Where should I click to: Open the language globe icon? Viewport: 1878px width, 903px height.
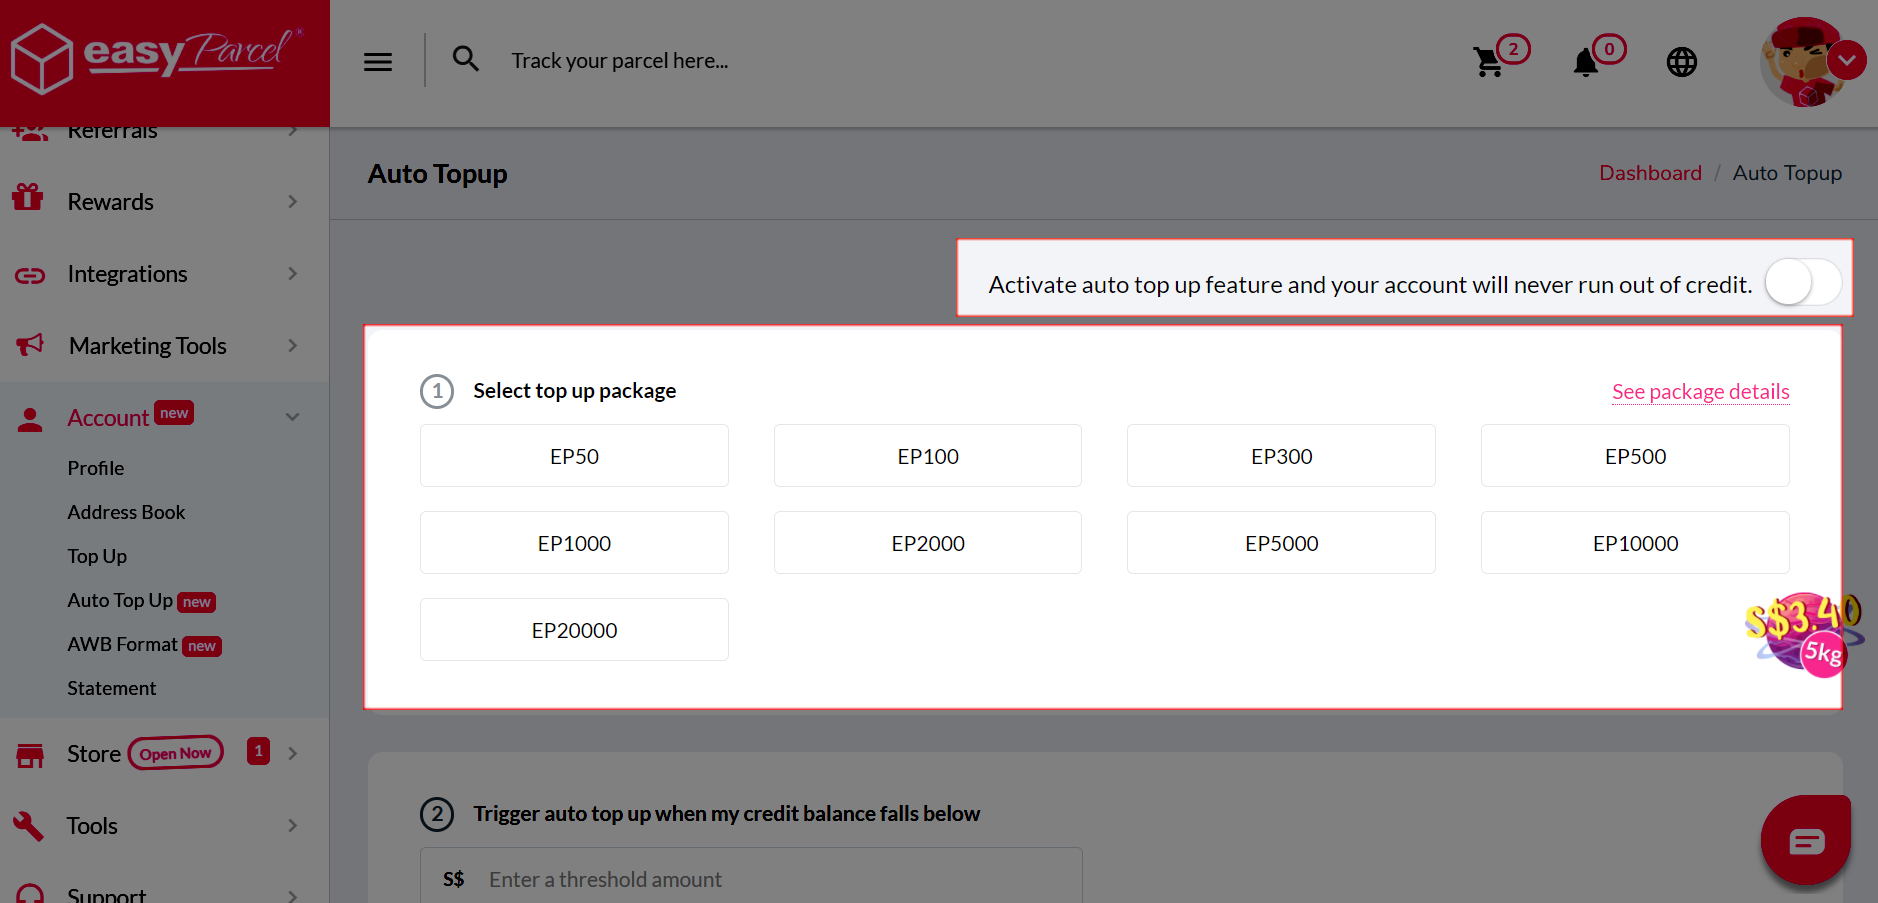click(x=1682, y=61)
